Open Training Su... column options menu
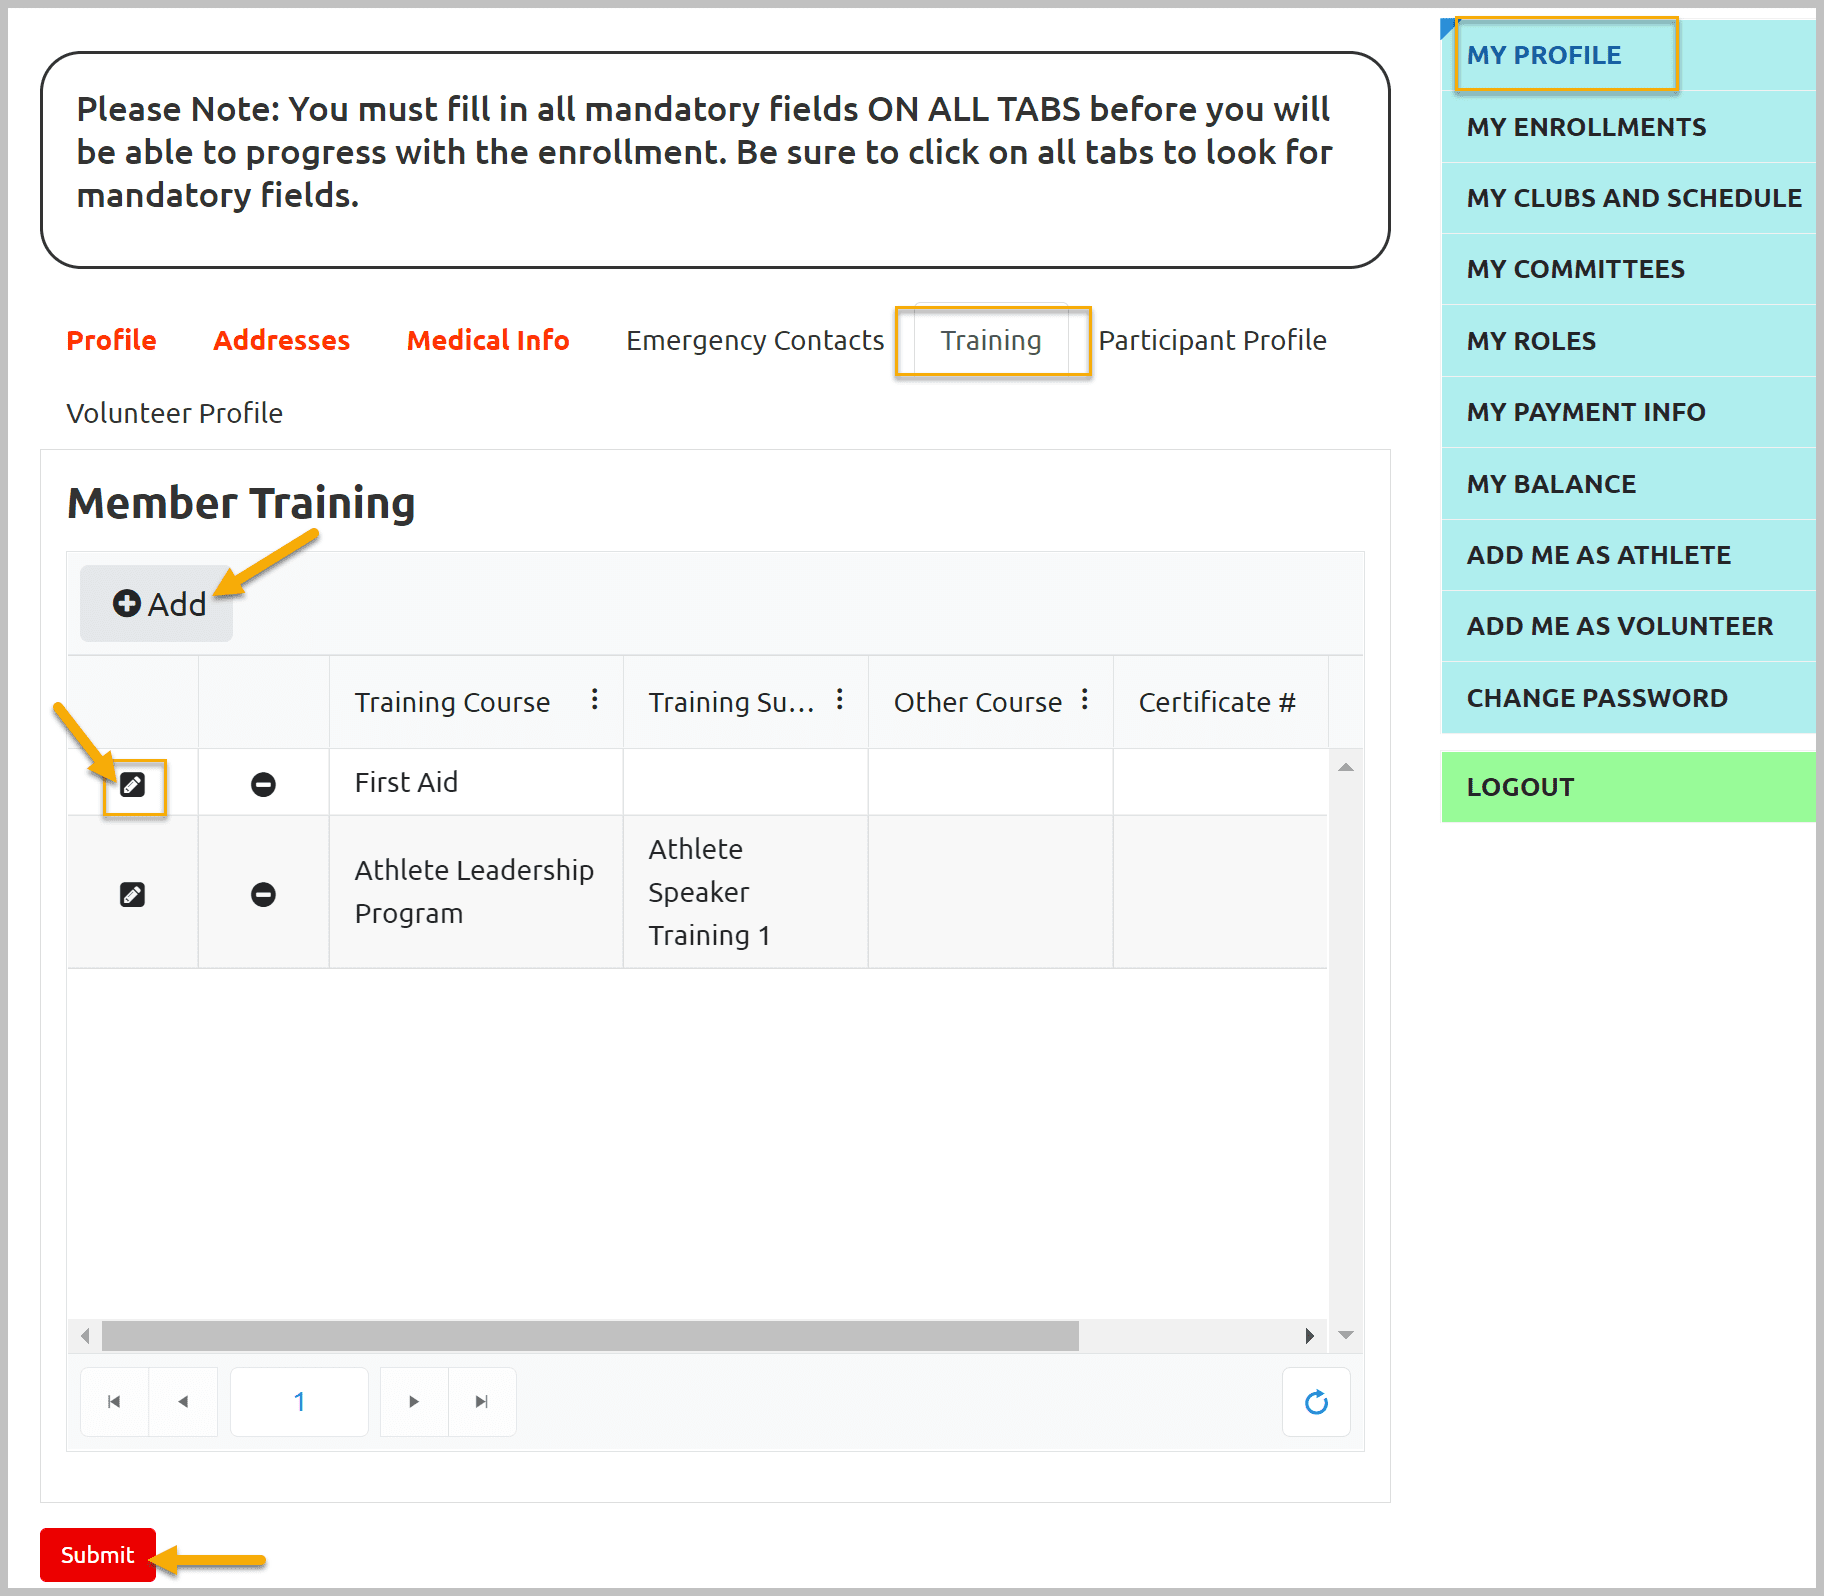The width and height of the screenshot is (1824, 1596). tap(840, 700)
